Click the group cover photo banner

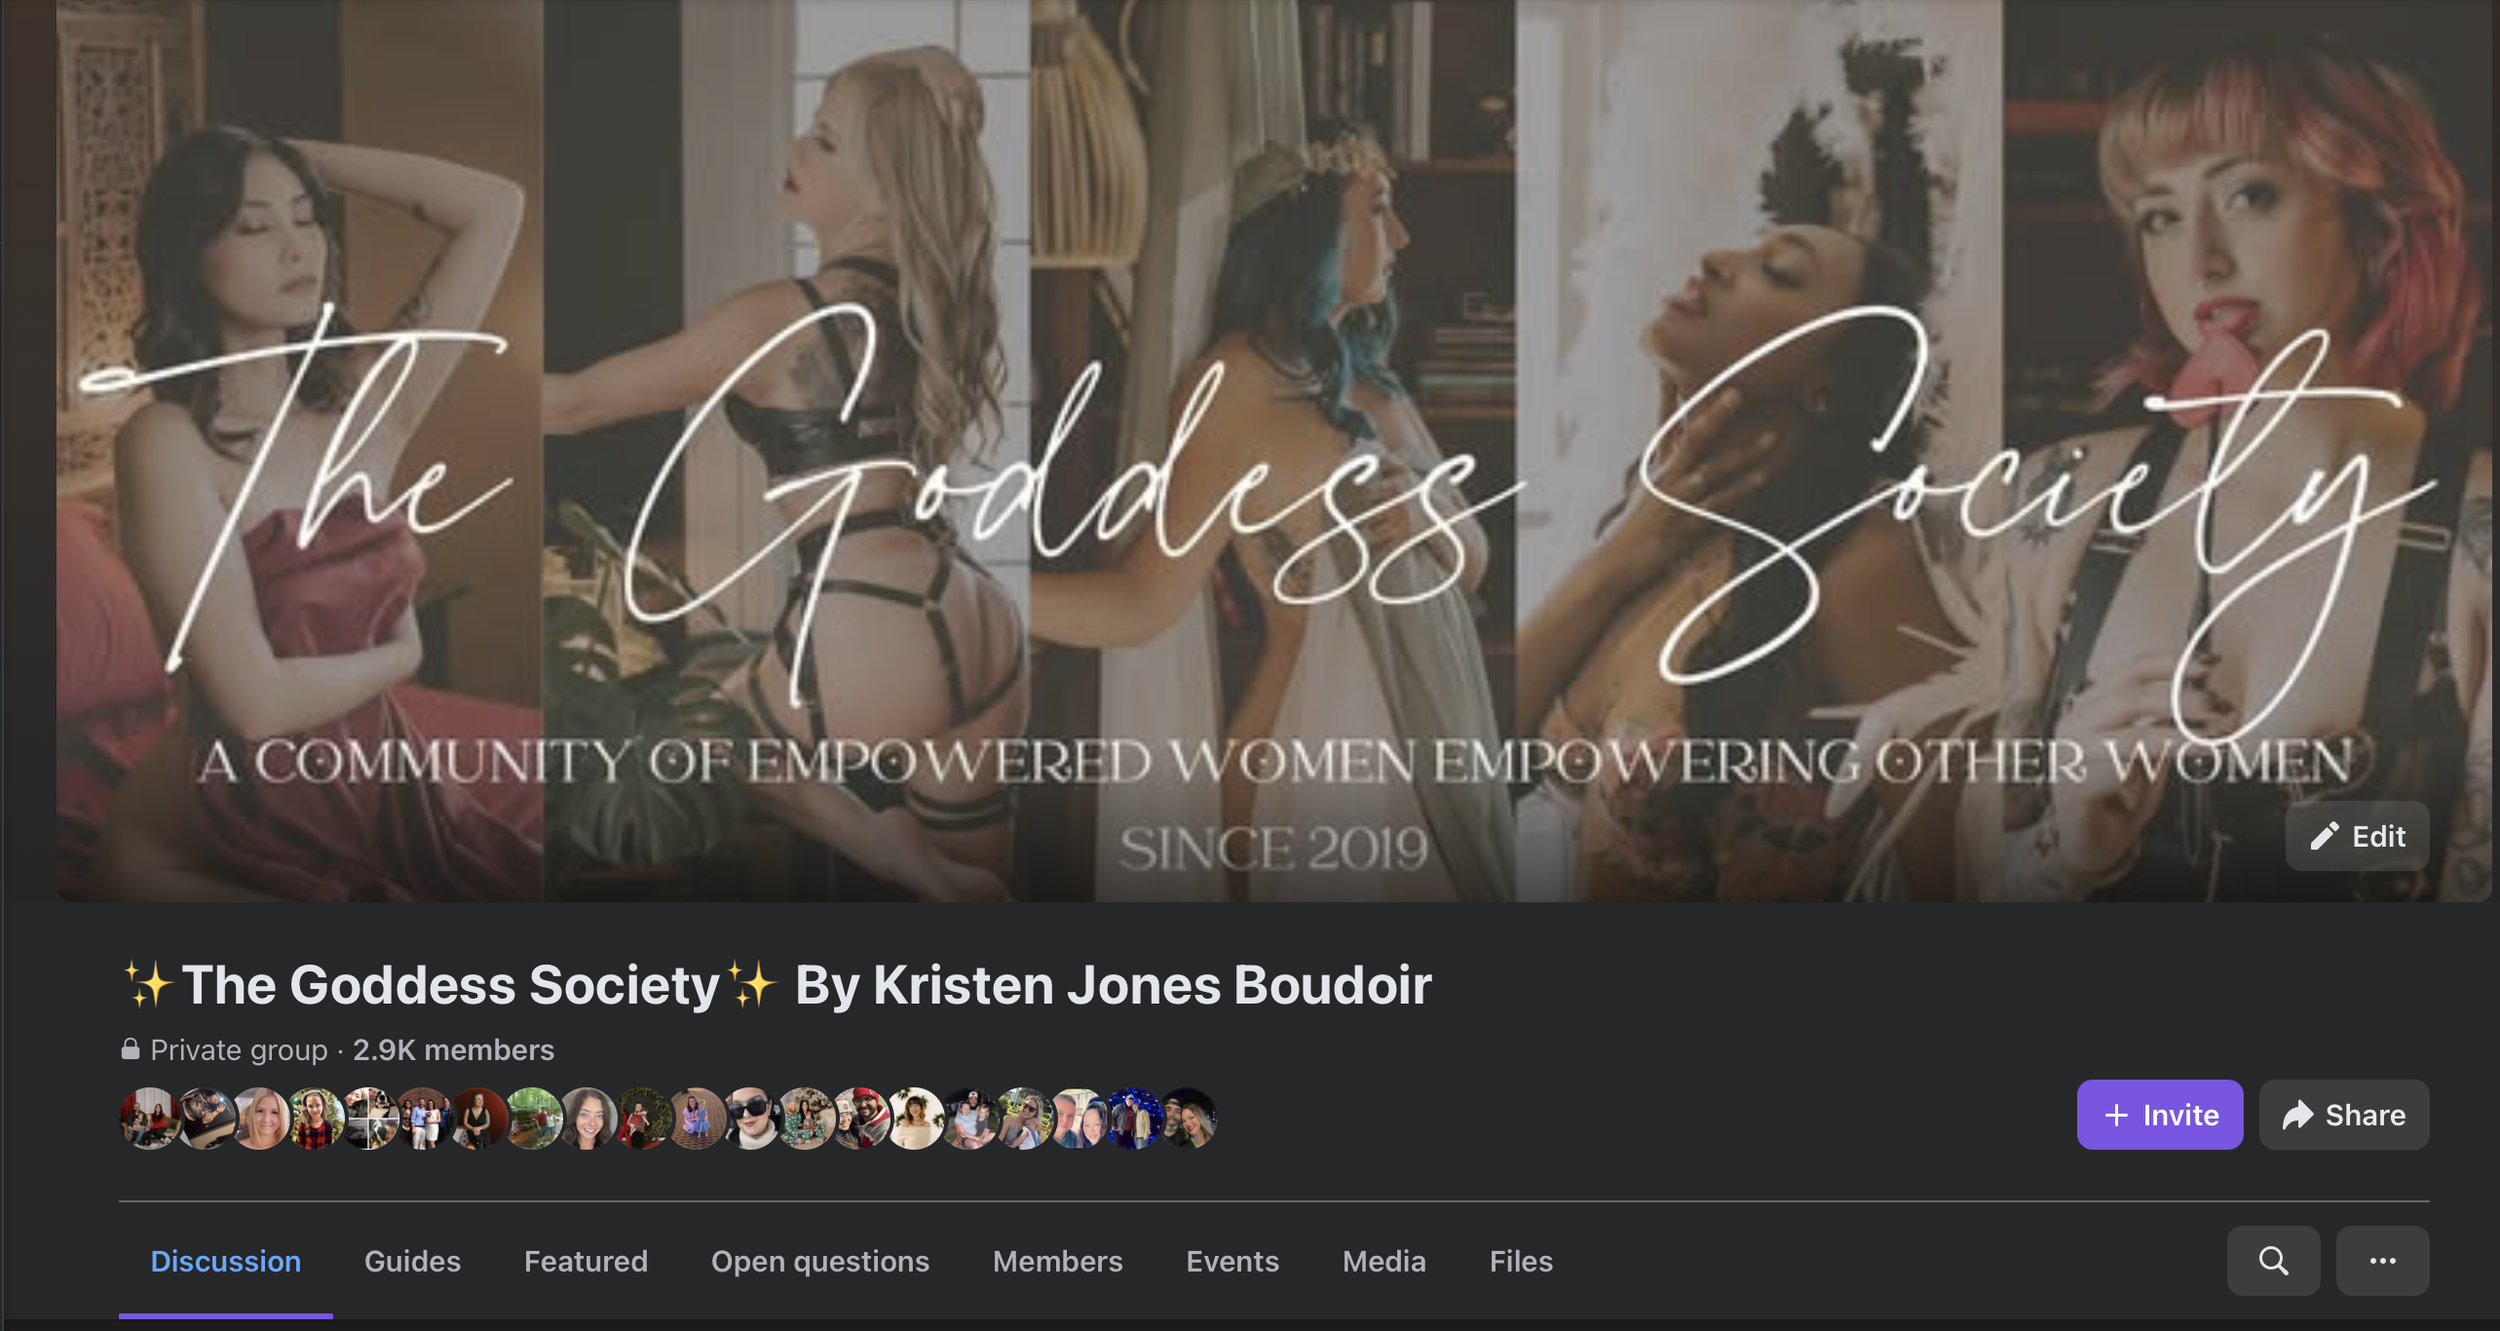(1273, 450)
